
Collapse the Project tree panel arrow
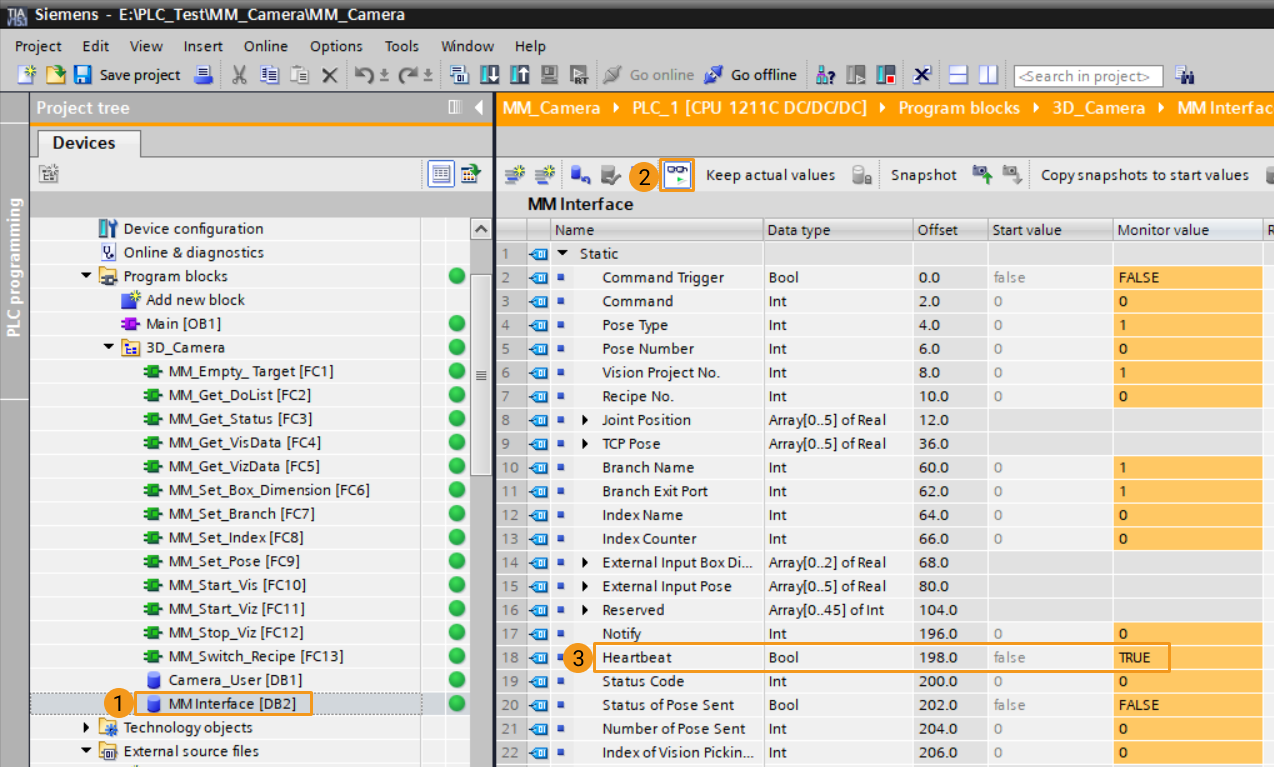click(479, 108)
